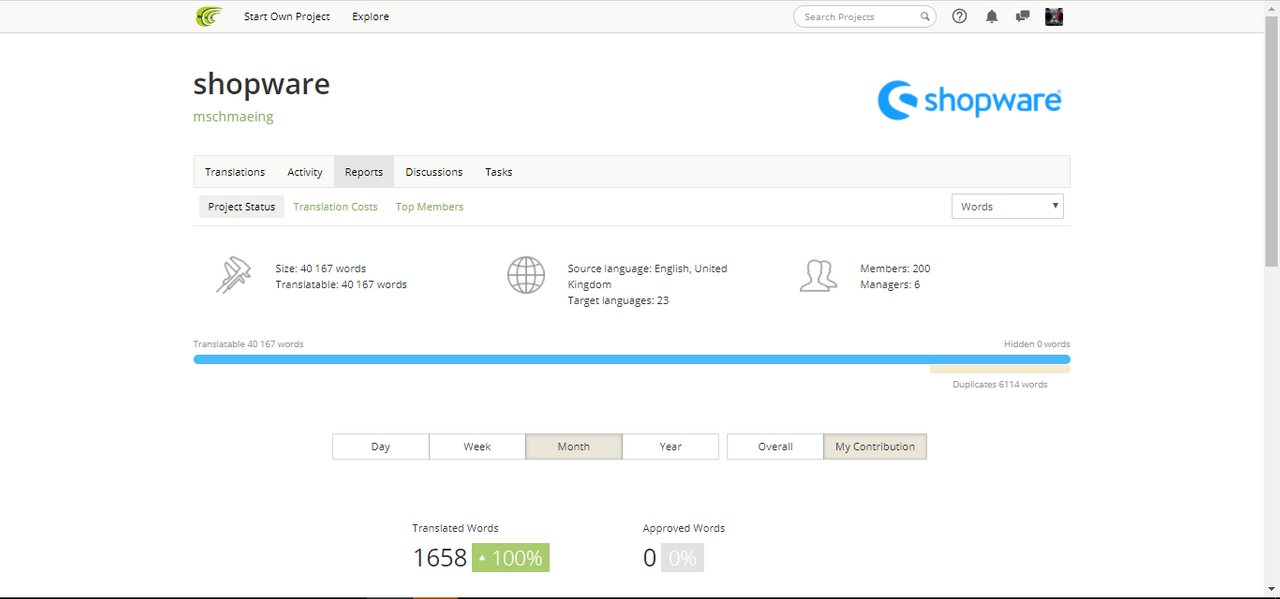Switch to the Overall view
The height and width of the screenshot is (599, 1280).
775,446
